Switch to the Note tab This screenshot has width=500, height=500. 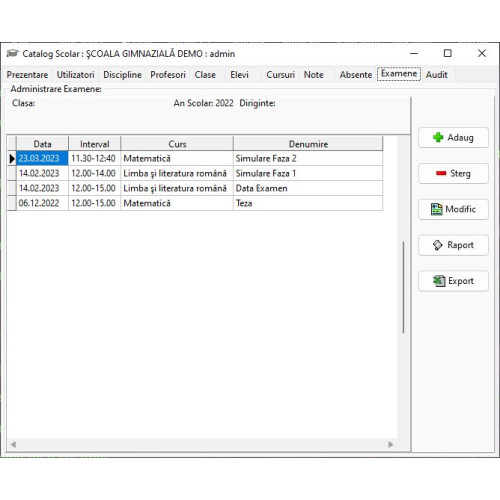[x=313, y=75]
